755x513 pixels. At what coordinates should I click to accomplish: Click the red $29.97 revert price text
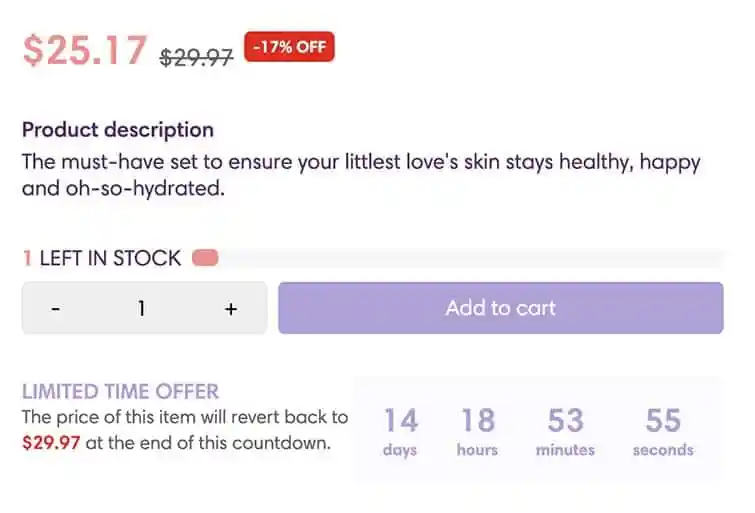[51, 443]
